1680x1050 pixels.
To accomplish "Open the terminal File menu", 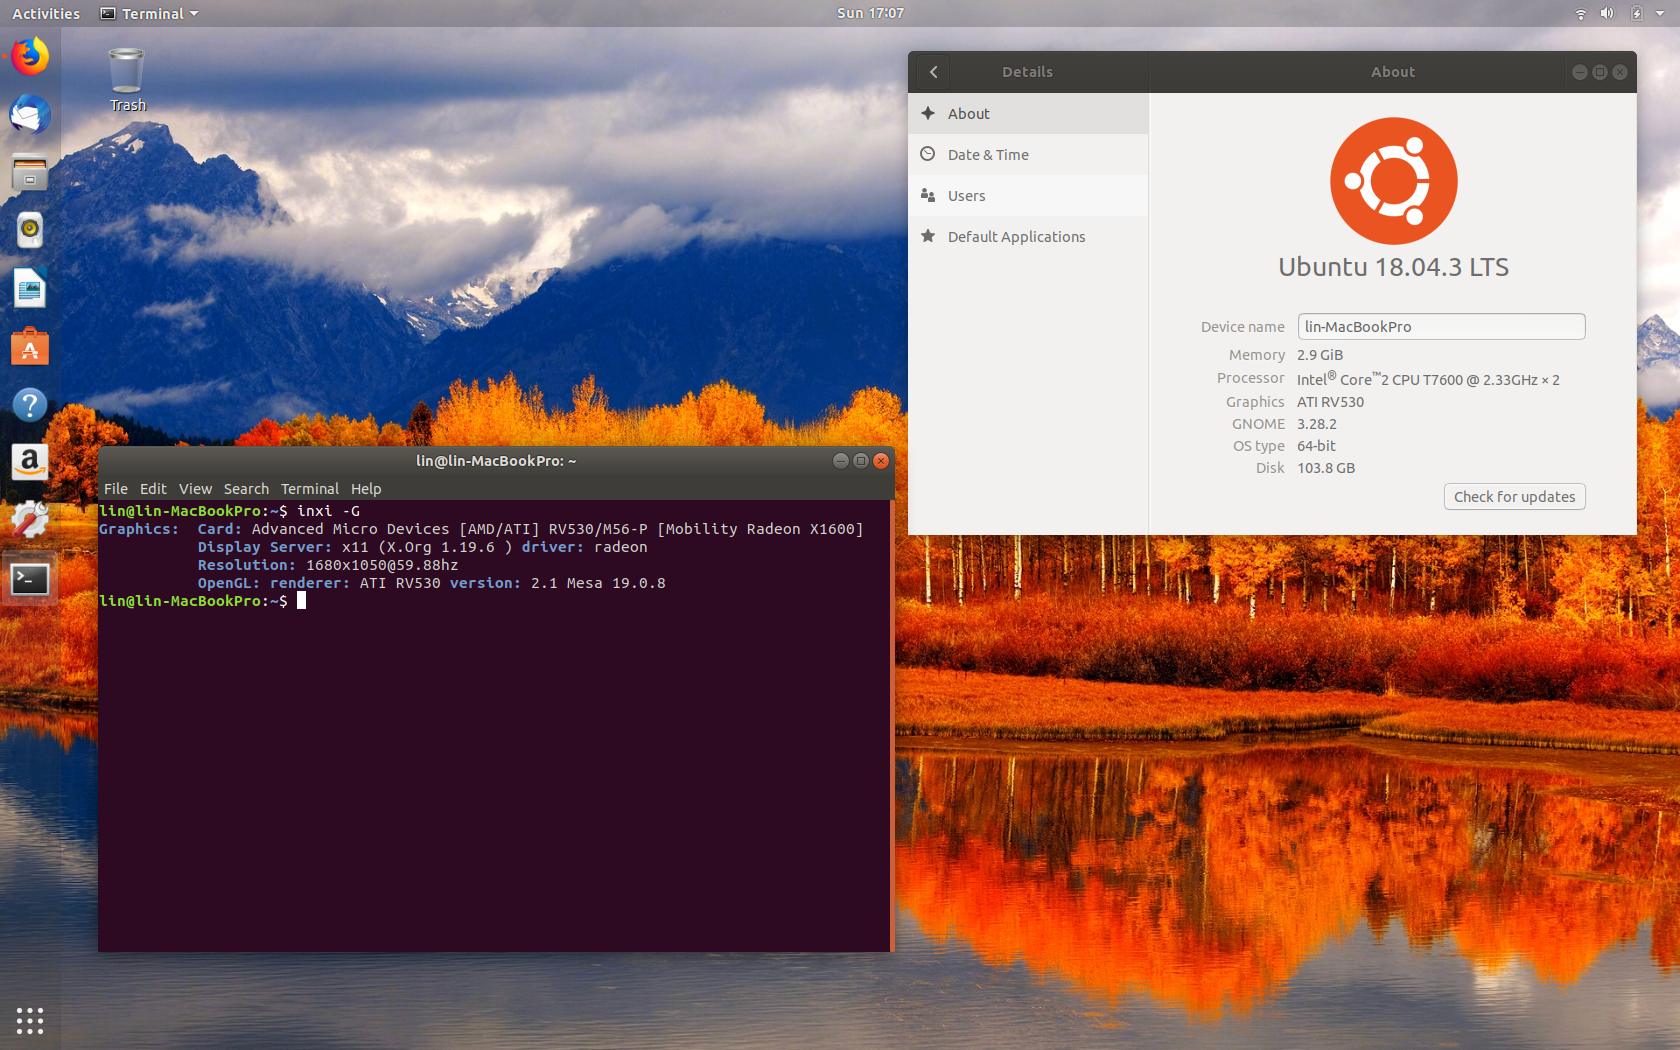I will [x=116, y=489].
